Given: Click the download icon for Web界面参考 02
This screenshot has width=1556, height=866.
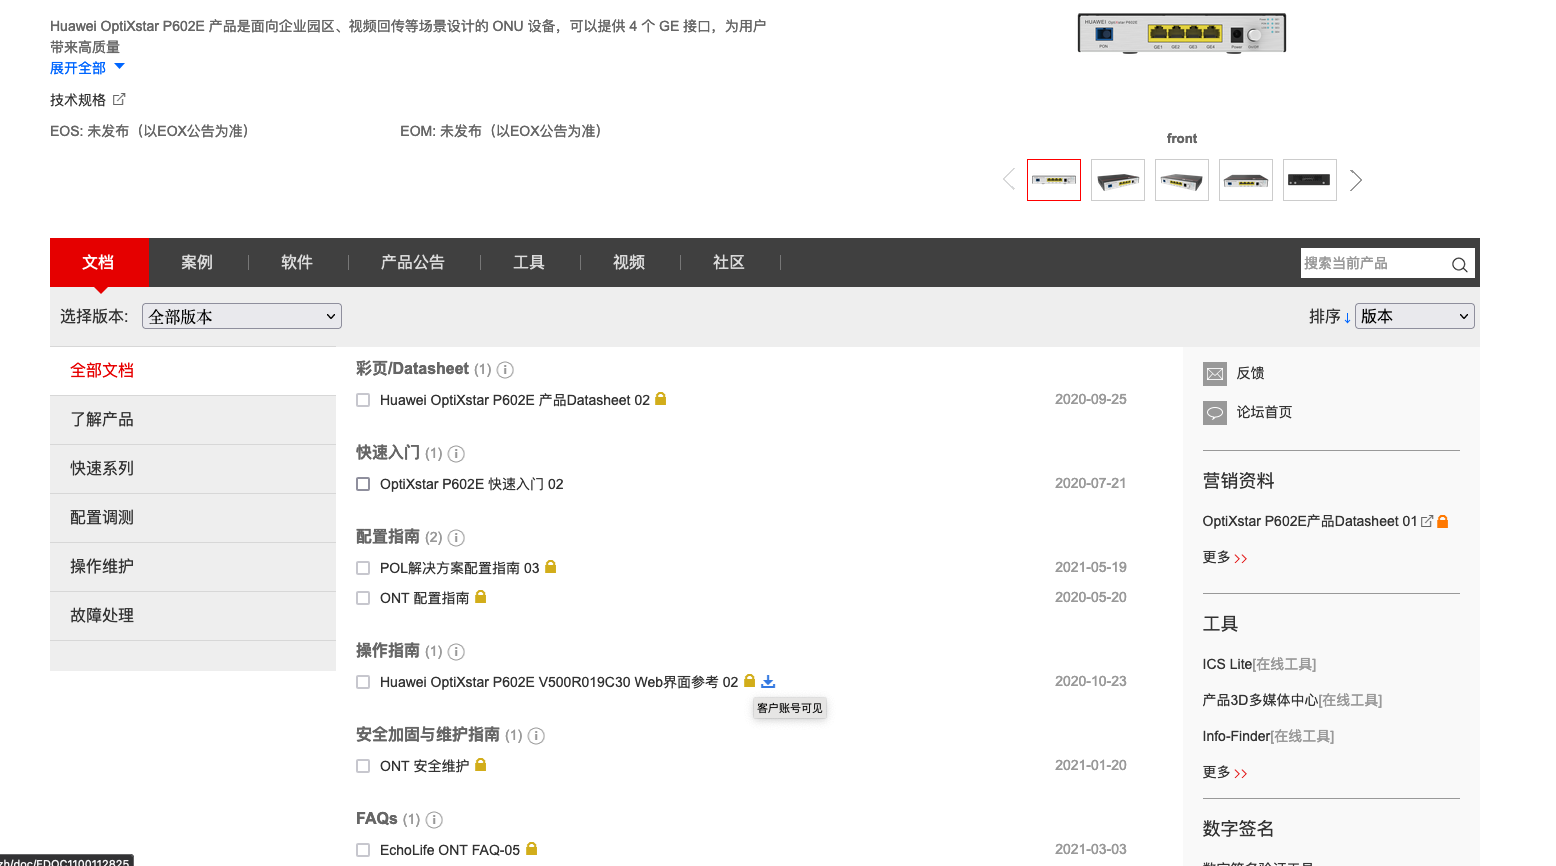Looking at the screenshot, I should click(768, 681).
